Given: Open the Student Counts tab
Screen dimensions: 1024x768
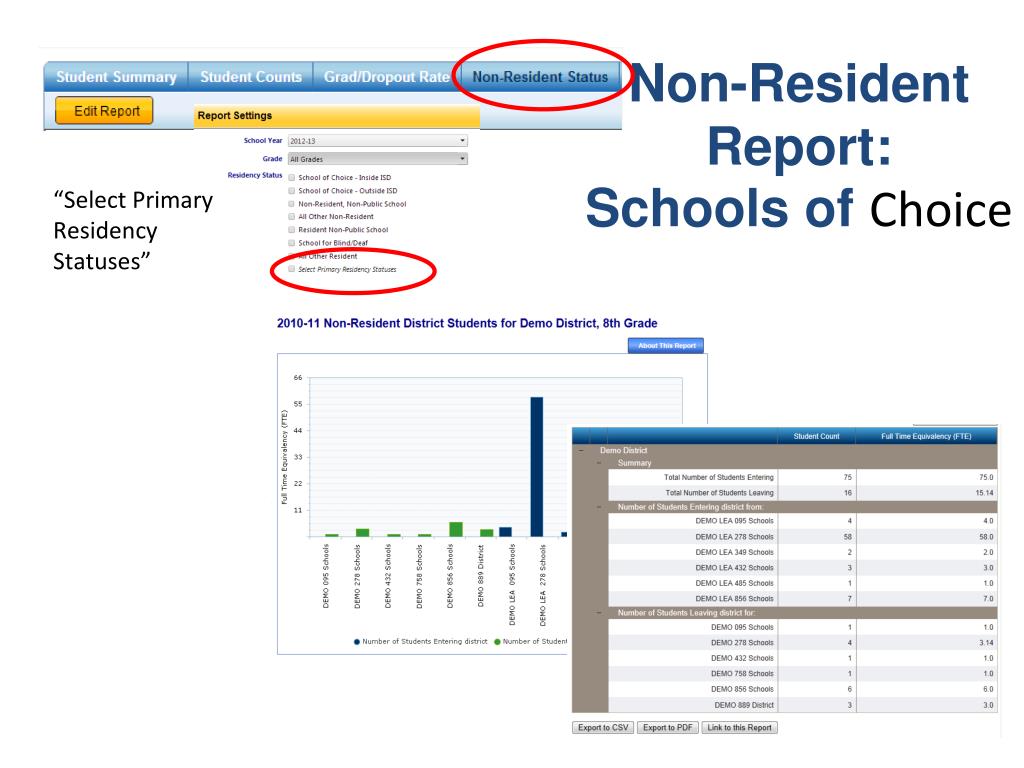Looking at the screenshot, I should [251, 76].
